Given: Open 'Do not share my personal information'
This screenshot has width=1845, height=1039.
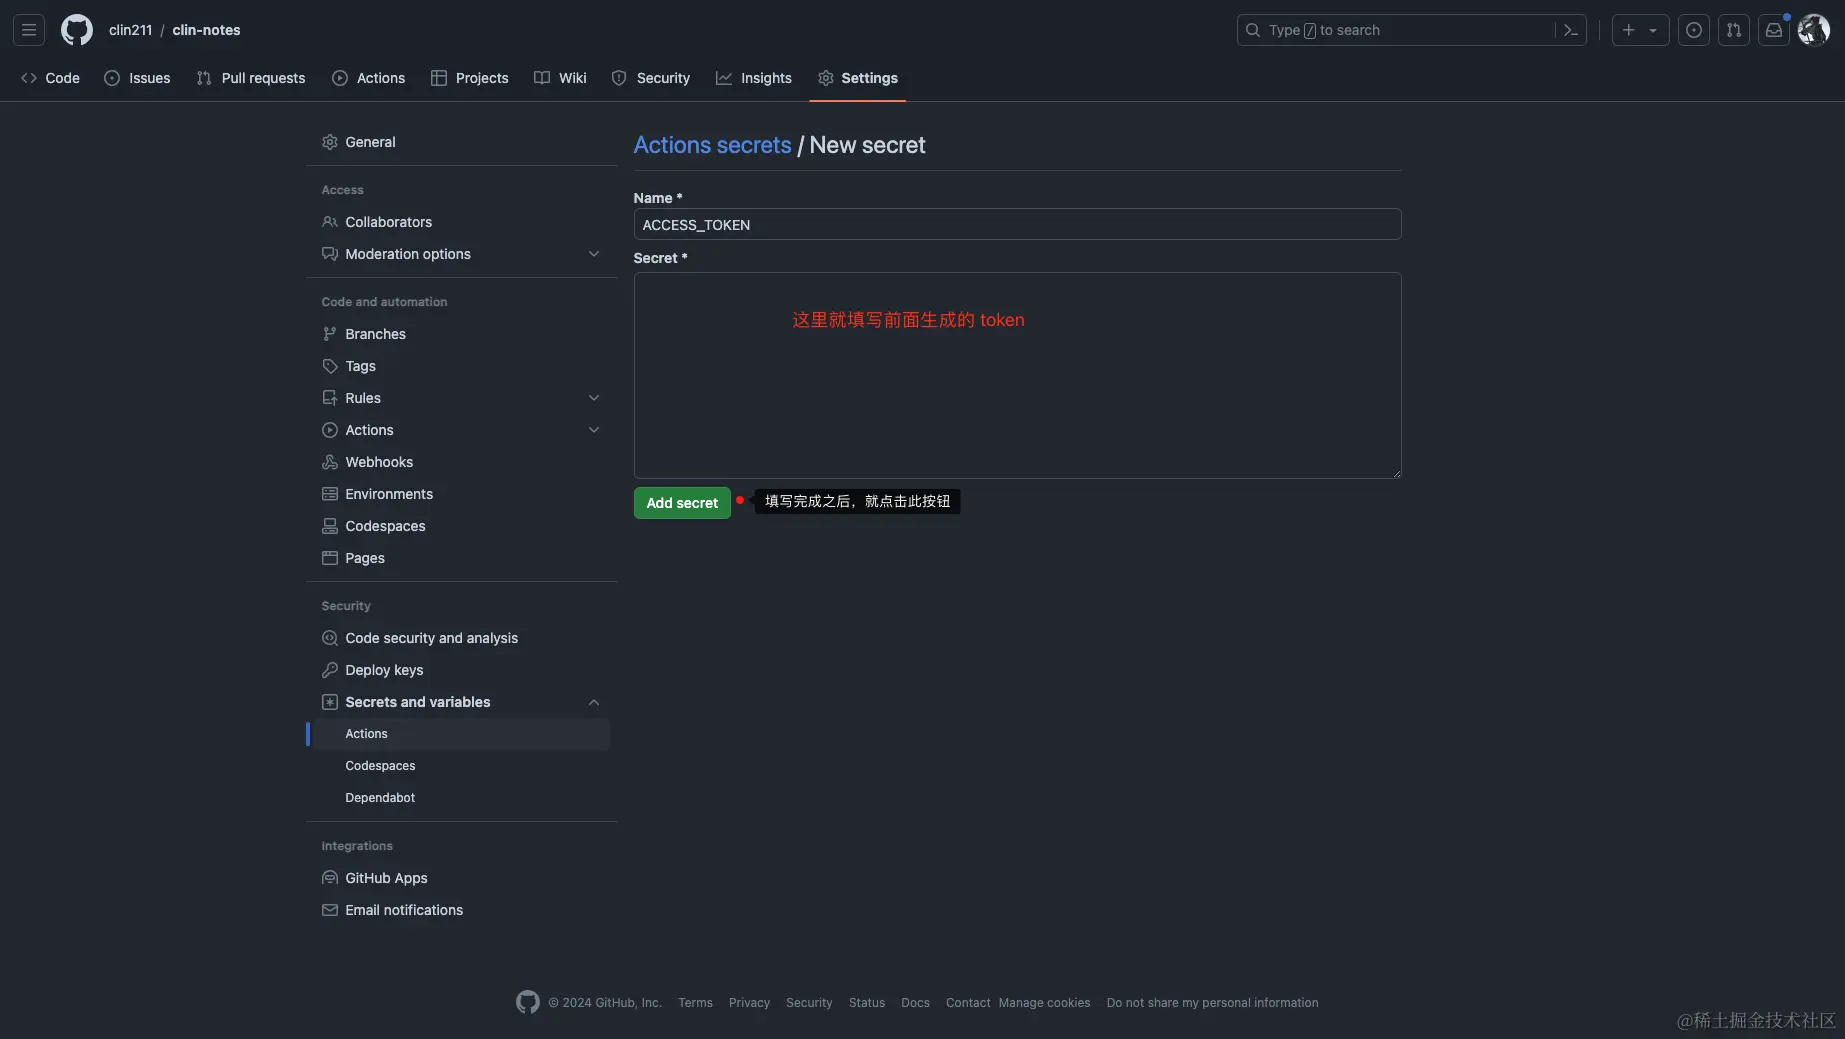Looking at the screenshot, I should (1212, 1003).
